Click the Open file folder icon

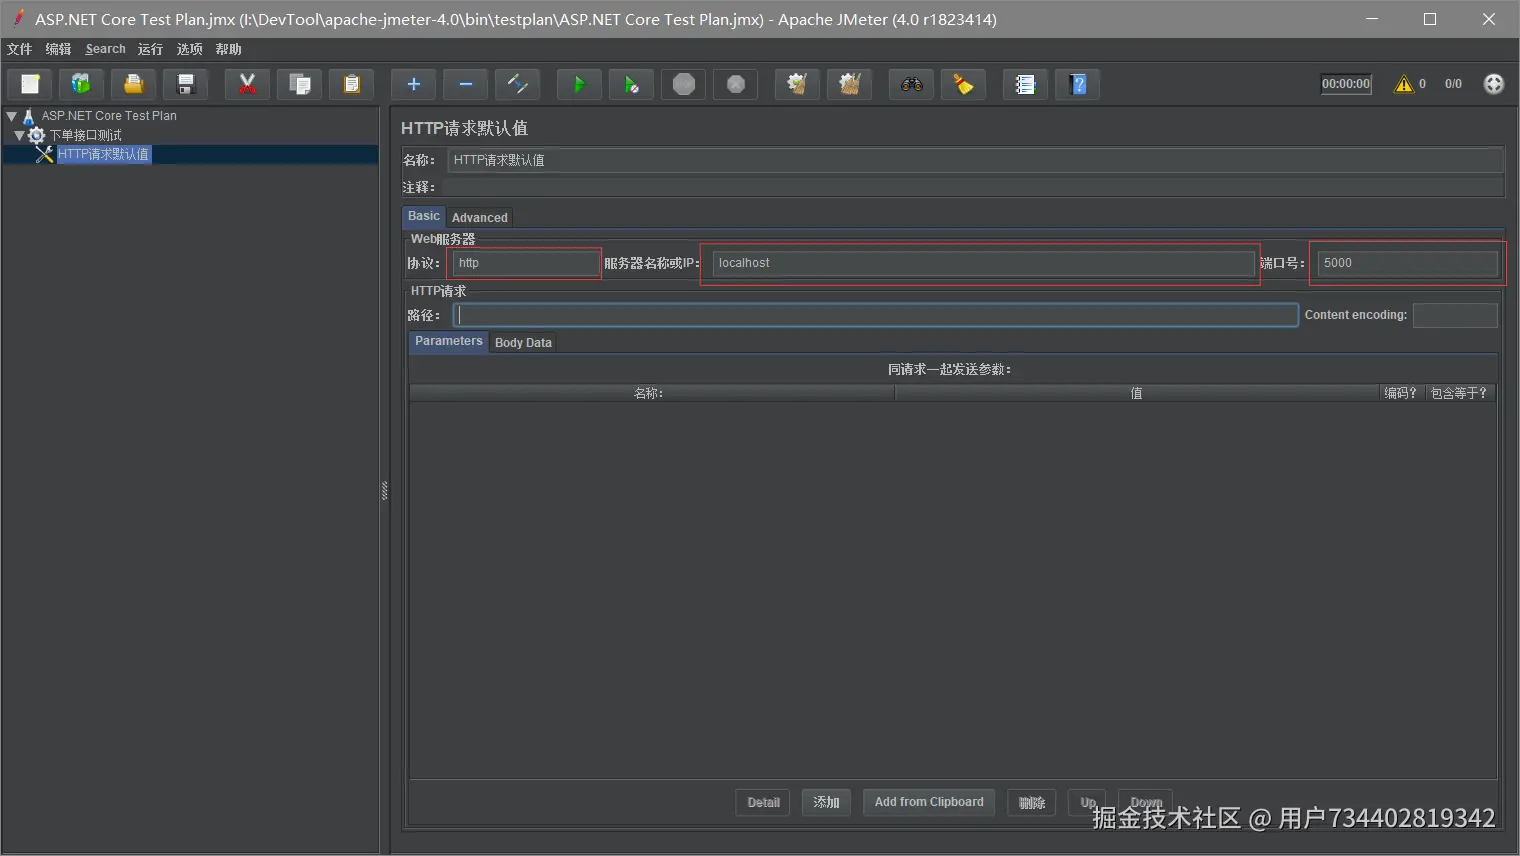click(134, 85)
